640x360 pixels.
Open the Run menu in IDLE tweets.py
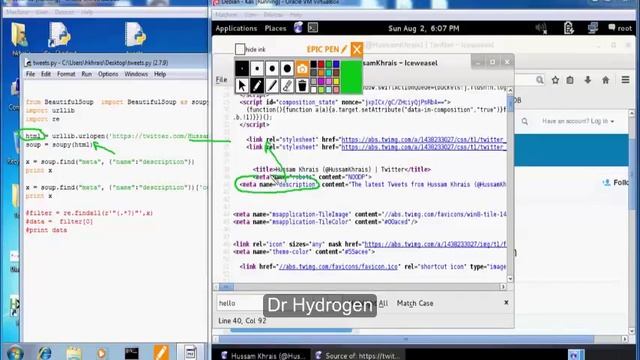click(87, 74)
